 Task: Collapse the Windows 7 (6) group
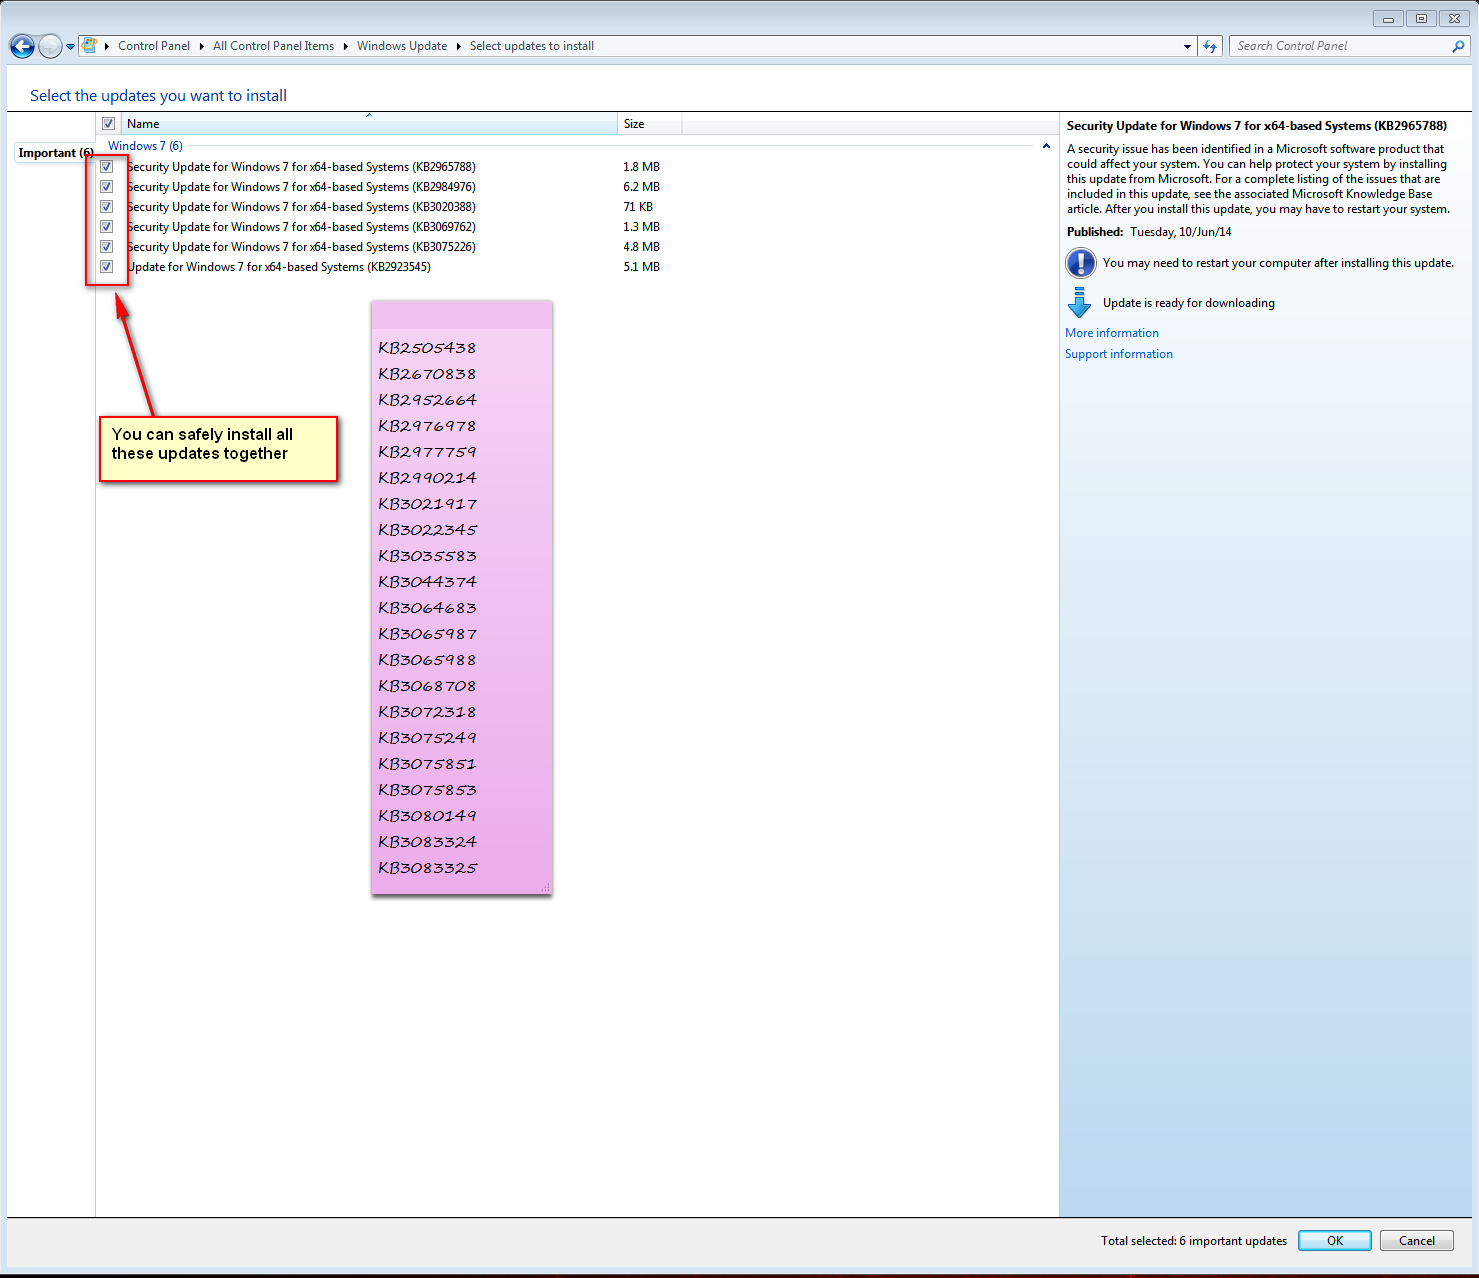[1046, 146]
